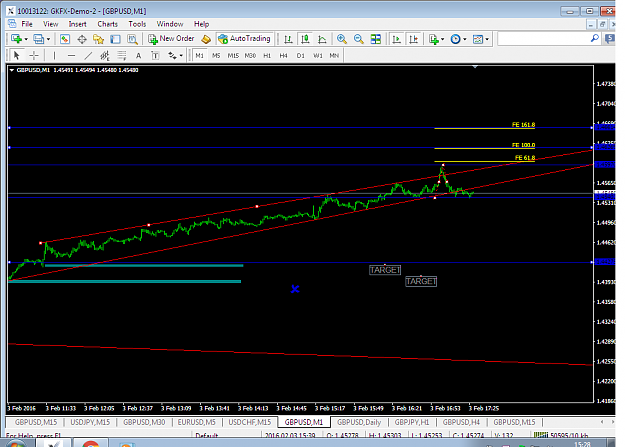Screen dimensions: 625x447
Task: Click the search magnifier icon
Action: click(595, 39)
